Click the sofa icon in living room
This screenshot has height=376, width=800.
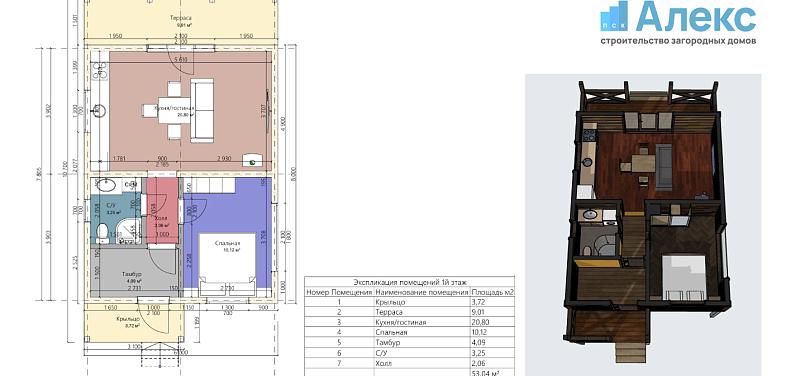click(x=202, y=110)
